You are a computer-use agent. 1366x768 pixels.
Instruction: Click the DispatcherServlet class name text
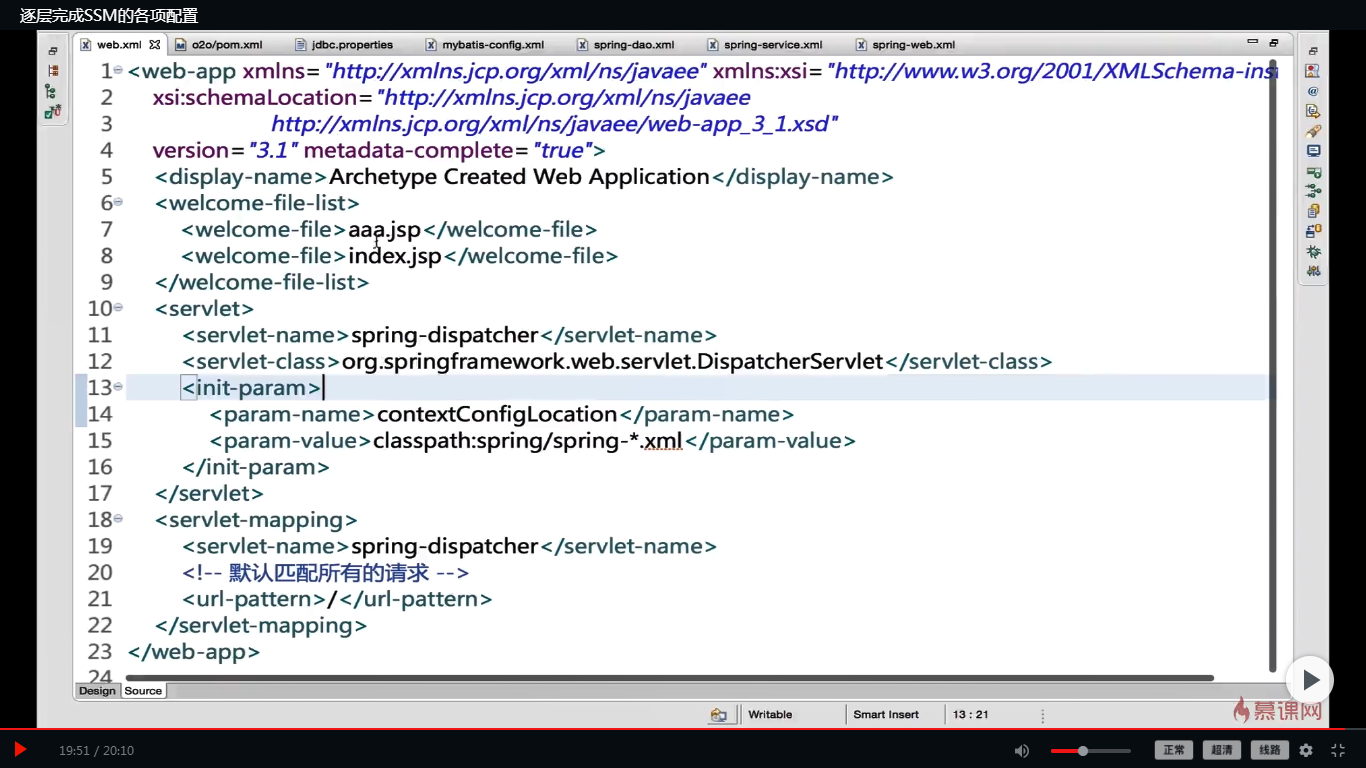point(790,362)
